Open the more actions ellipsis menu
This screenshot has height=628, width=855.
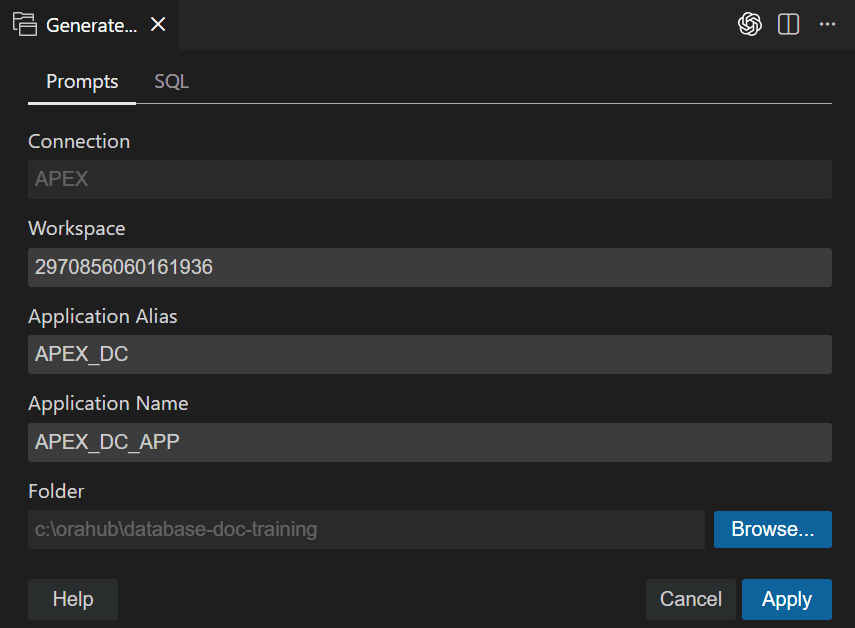827,24
